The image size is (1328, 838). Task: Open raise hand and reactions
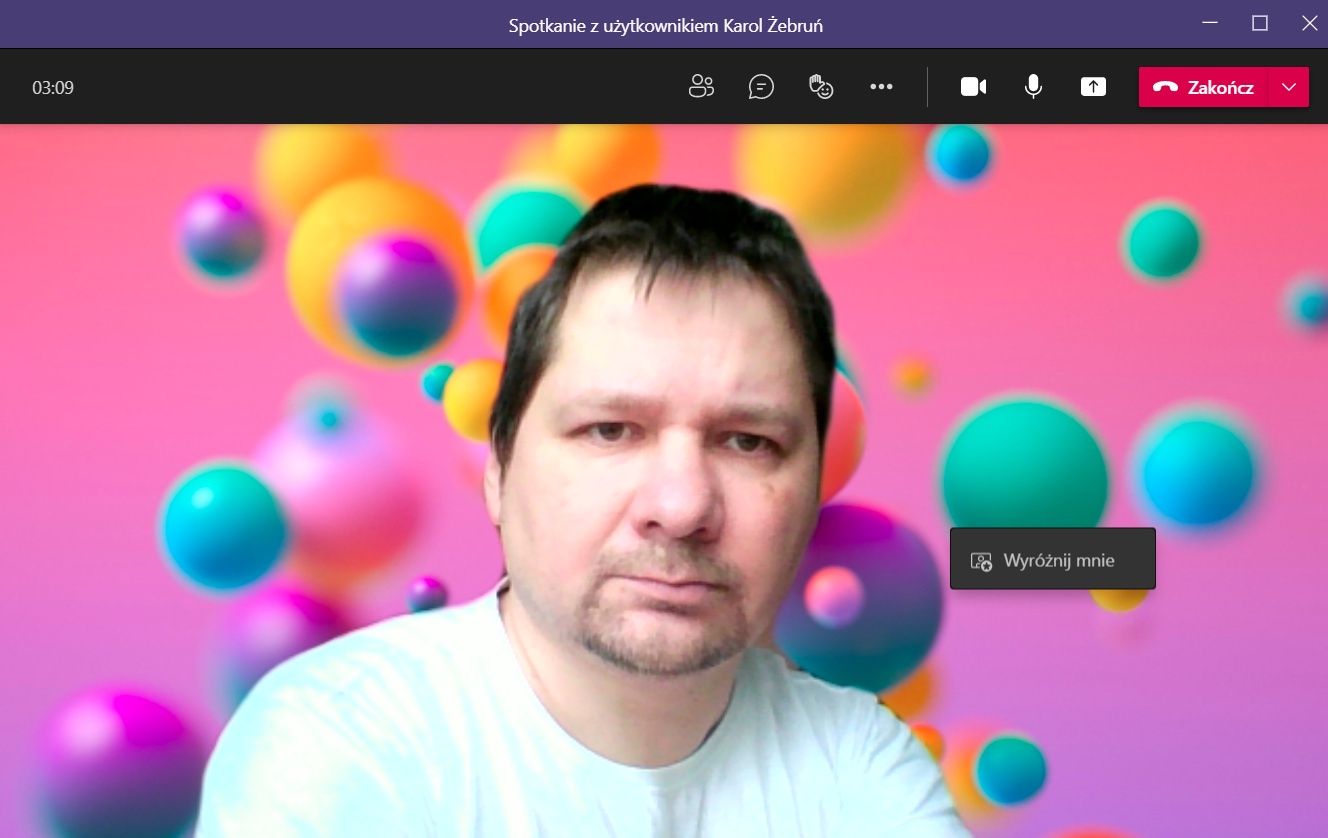[821, 87]
